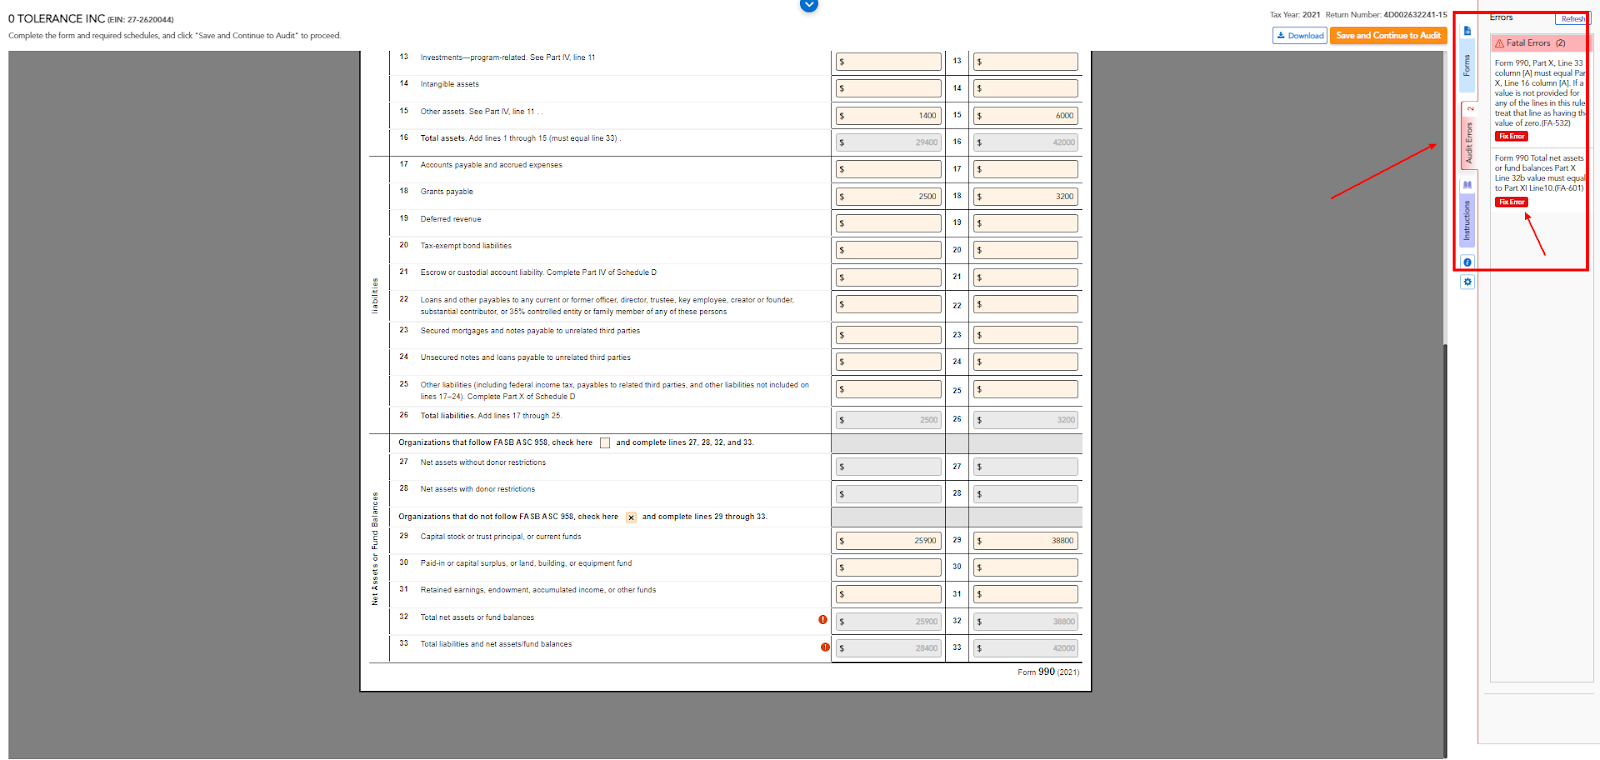Edit line 21 Escrow liability beginning-of-year field
The width and height of the screenshot is (1600, 760).
pyautogui.click(x=888, y=278)
